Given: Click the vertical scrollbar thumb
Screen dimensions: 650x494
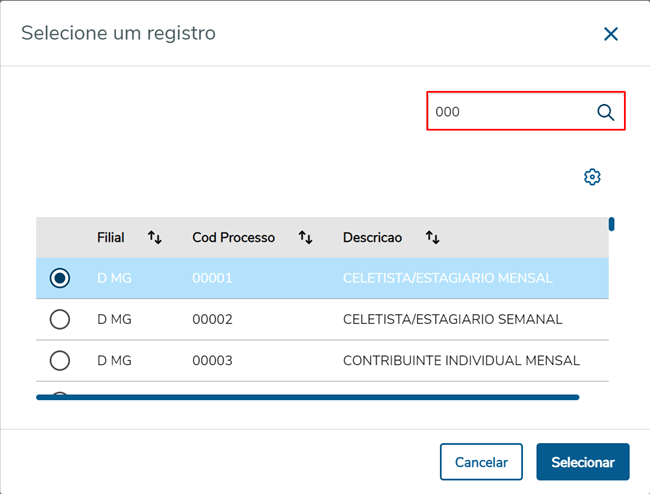Looking at the screenshot, I should pyautogui.click(x=611, y=224).
